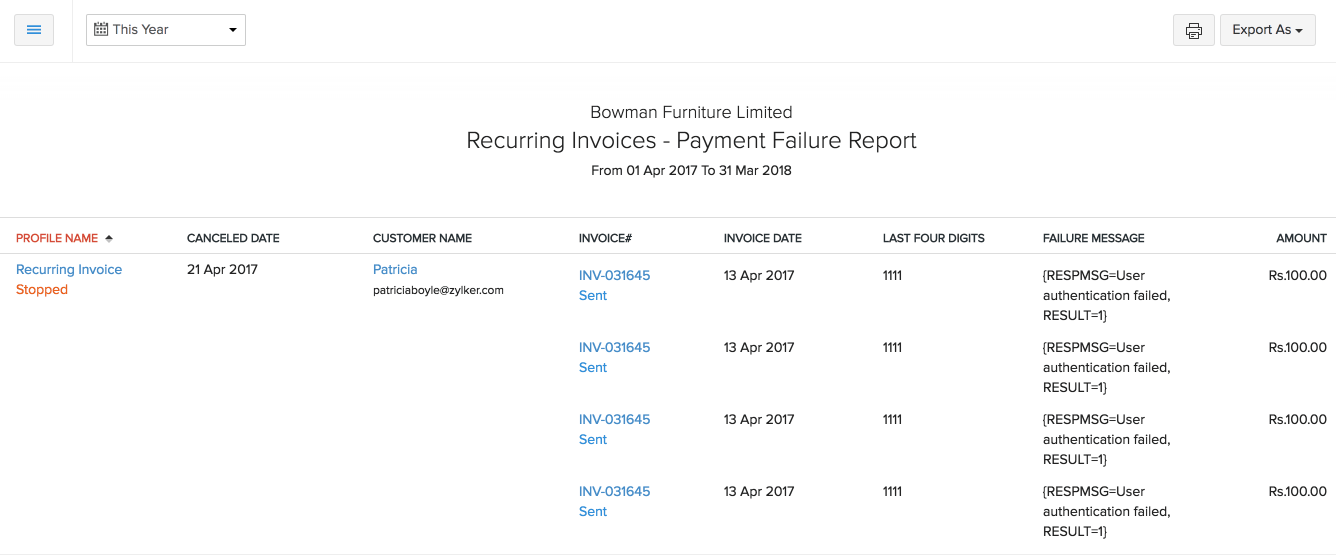The image size is (1336, 557).
Task: Click the Canceled Date column header
Action: click(x=233, y=239)
